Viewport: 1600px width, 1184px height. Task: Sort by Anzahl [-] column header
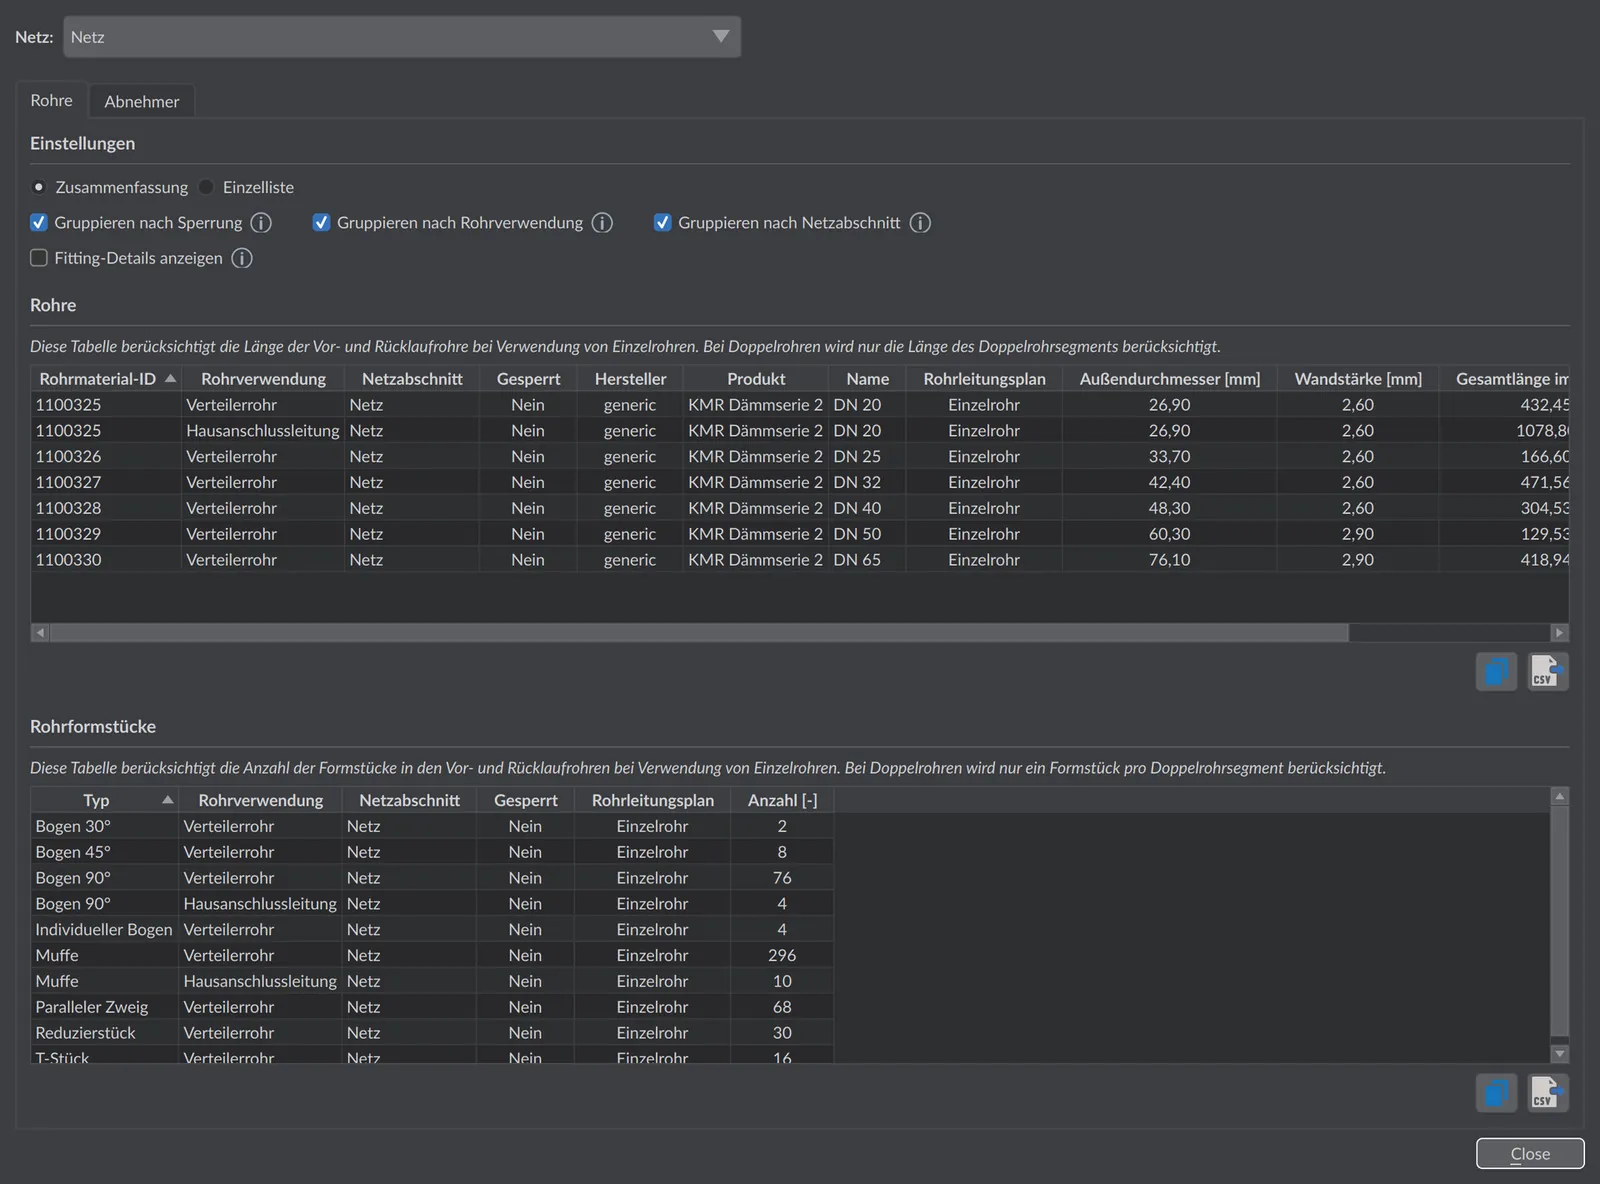click(x=782, y=800)
